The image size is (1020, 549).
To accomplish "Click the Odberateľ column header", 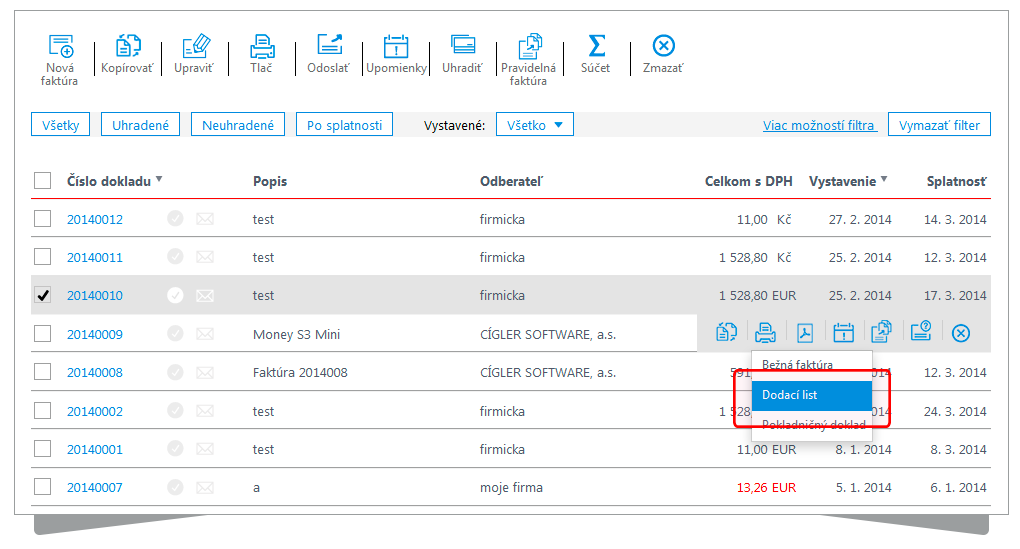I will [x=511, y=181].
